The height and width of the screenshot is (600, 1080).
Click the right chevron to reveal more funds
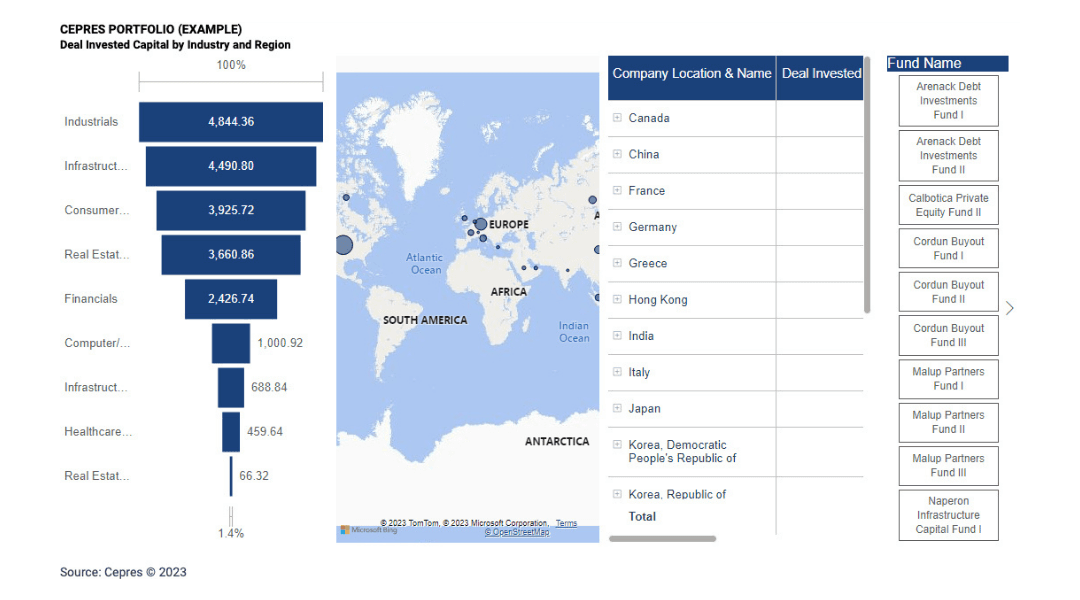[x=1010, y=308]
